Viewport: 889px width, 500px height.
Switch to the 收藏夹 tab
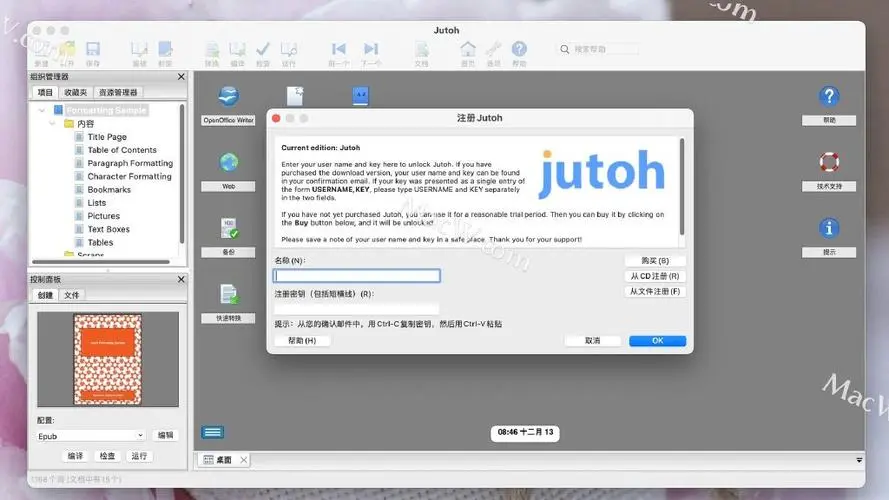(75, 92)
